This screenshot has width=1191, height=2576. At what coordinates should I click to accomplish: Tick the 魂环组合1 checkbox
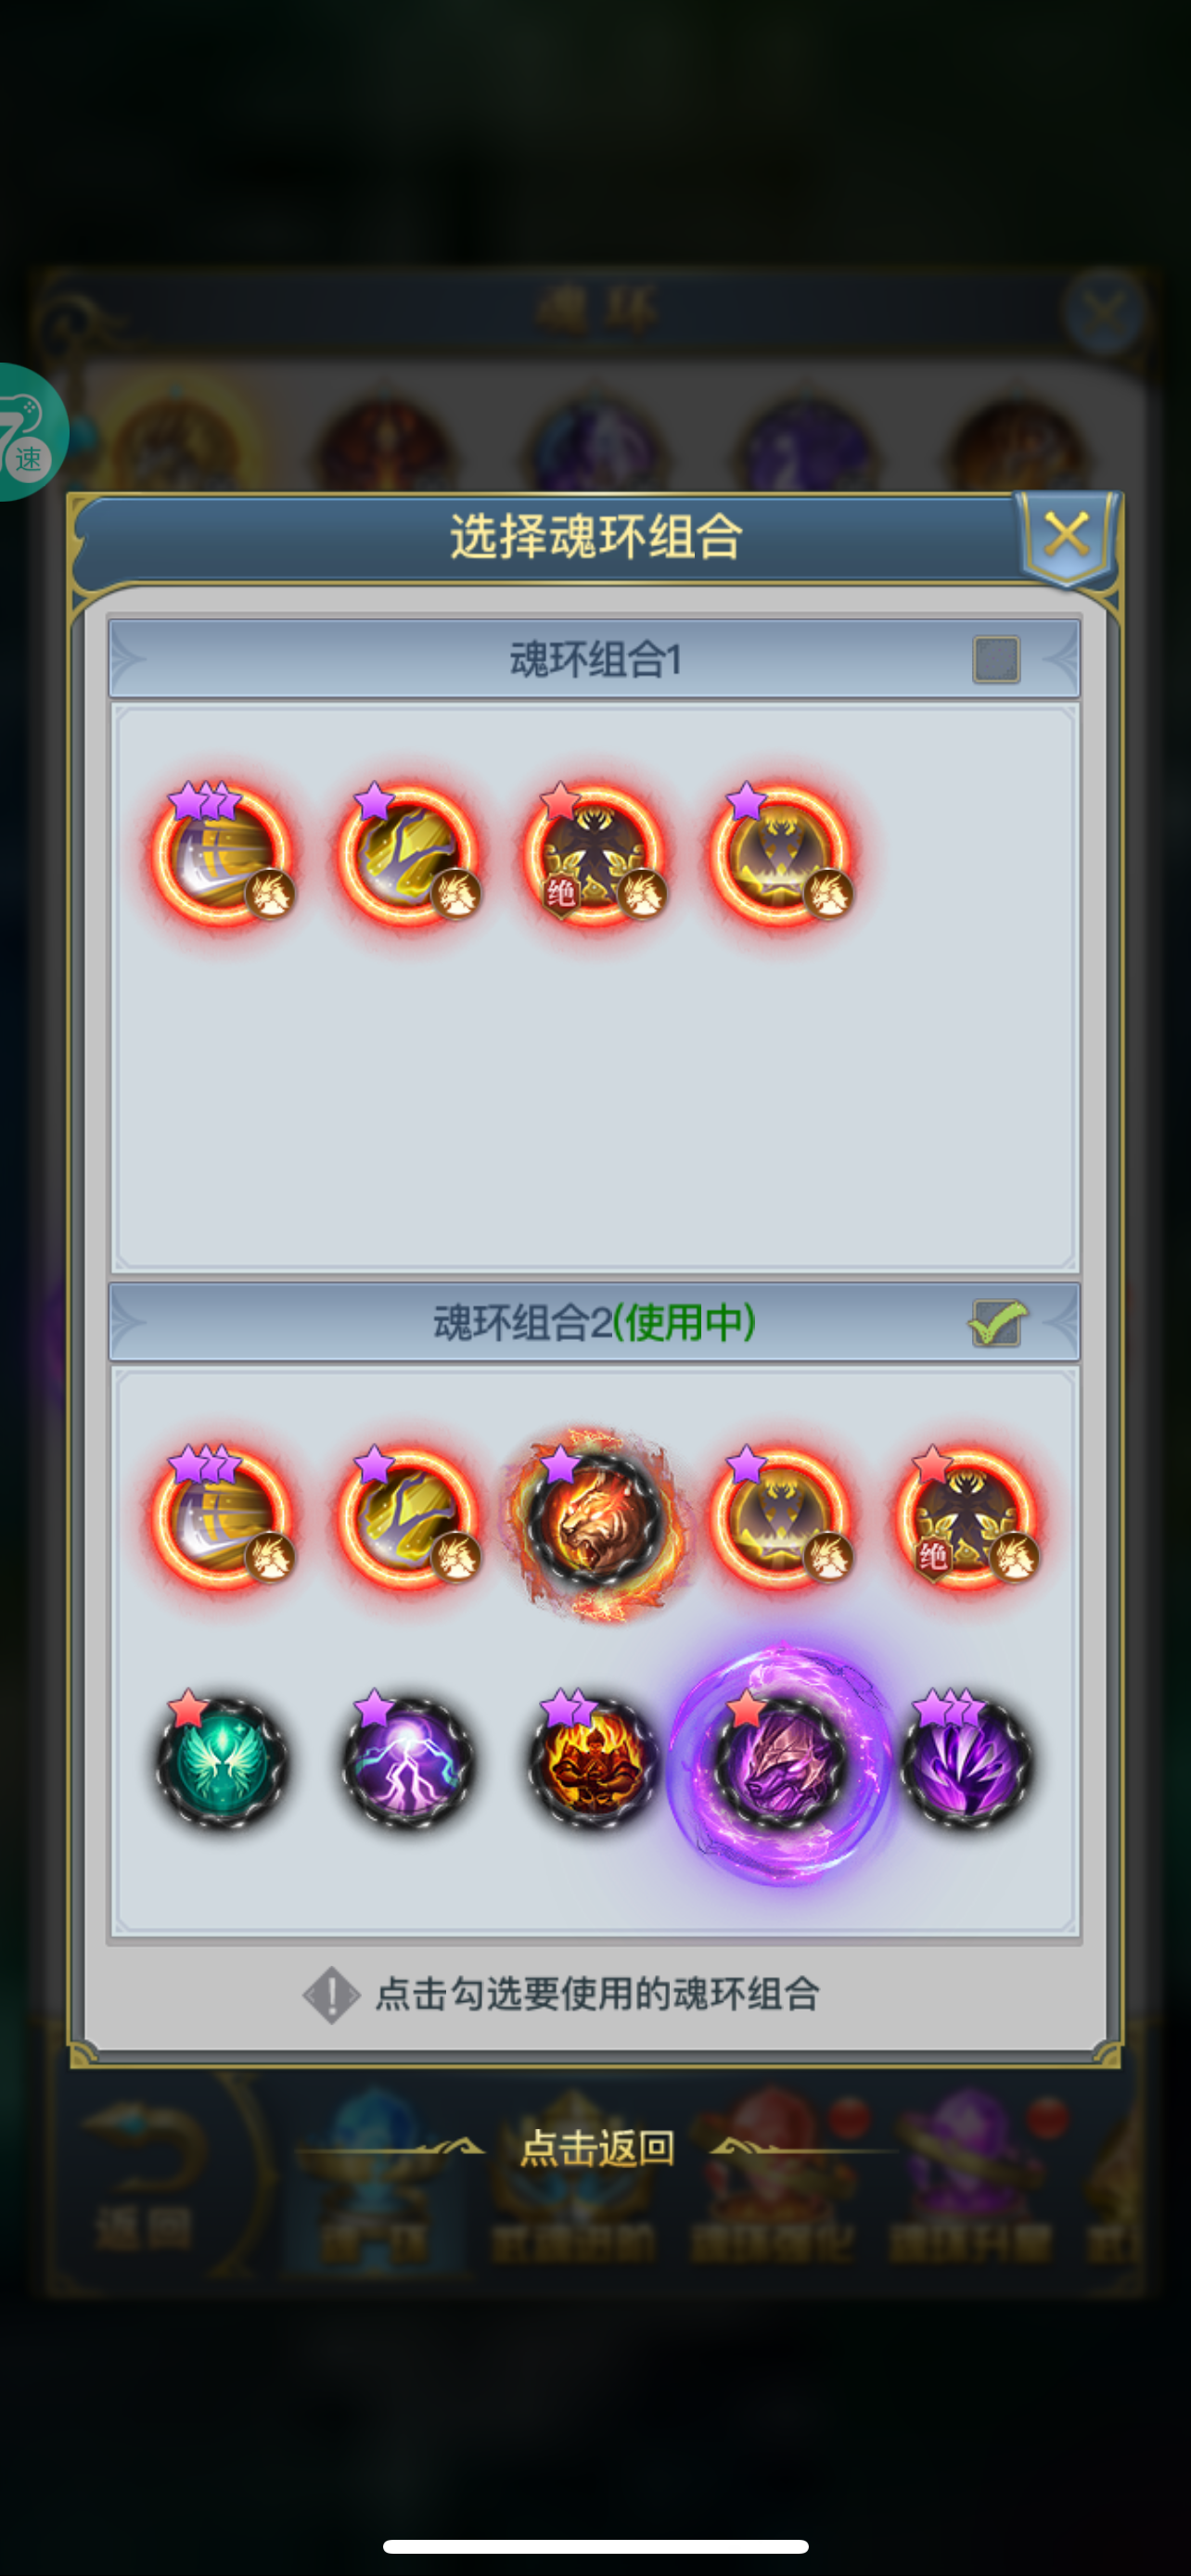(996, 660)
